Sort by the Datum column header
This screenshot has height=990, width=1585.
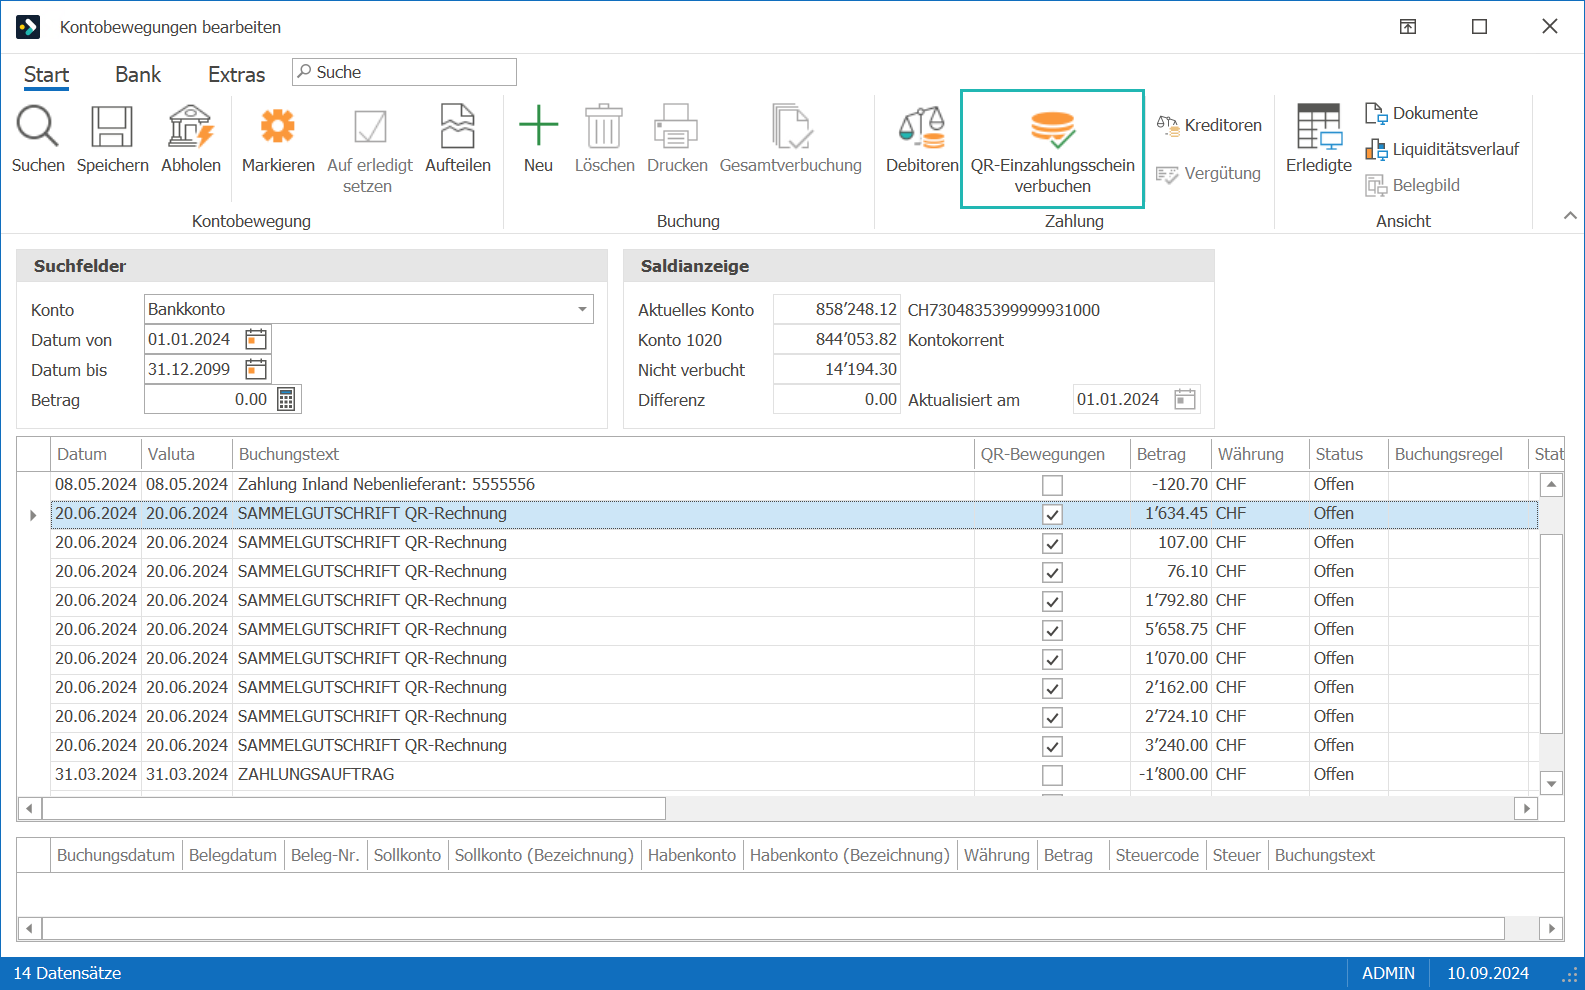95,454
